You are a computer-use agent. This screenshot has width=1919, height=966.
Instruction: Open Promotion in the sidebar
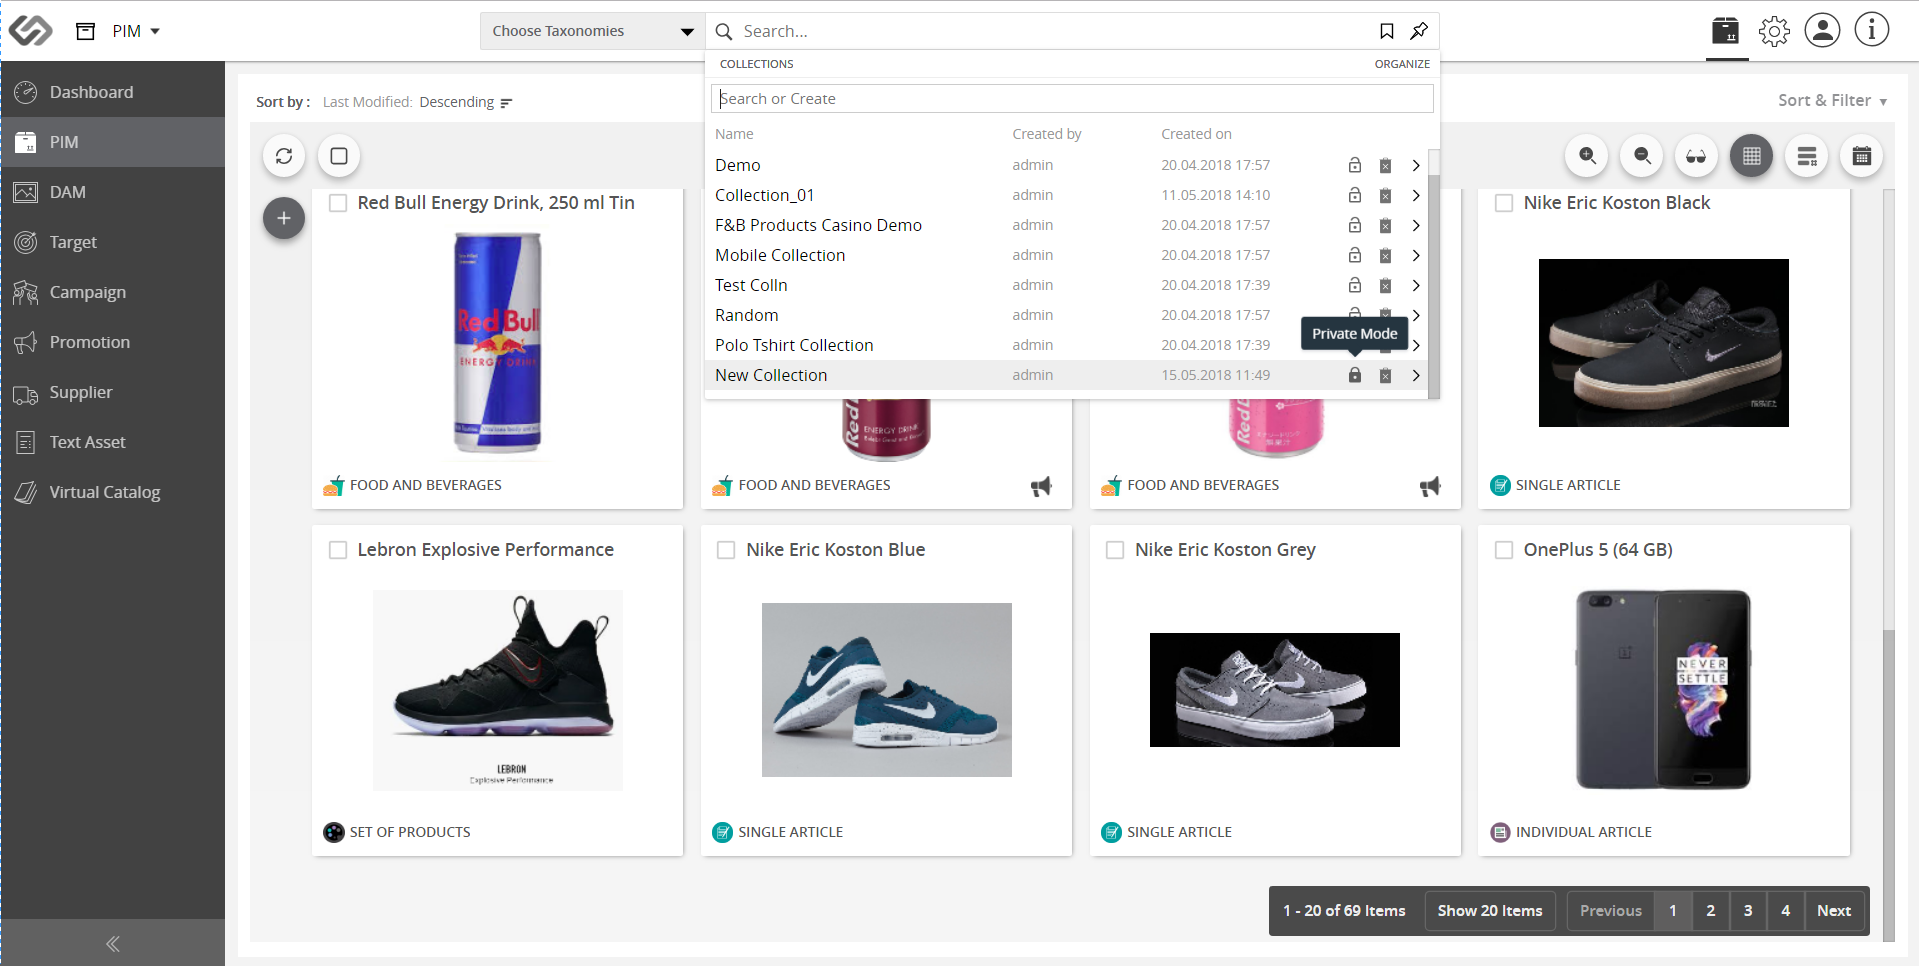coord(112,342)
